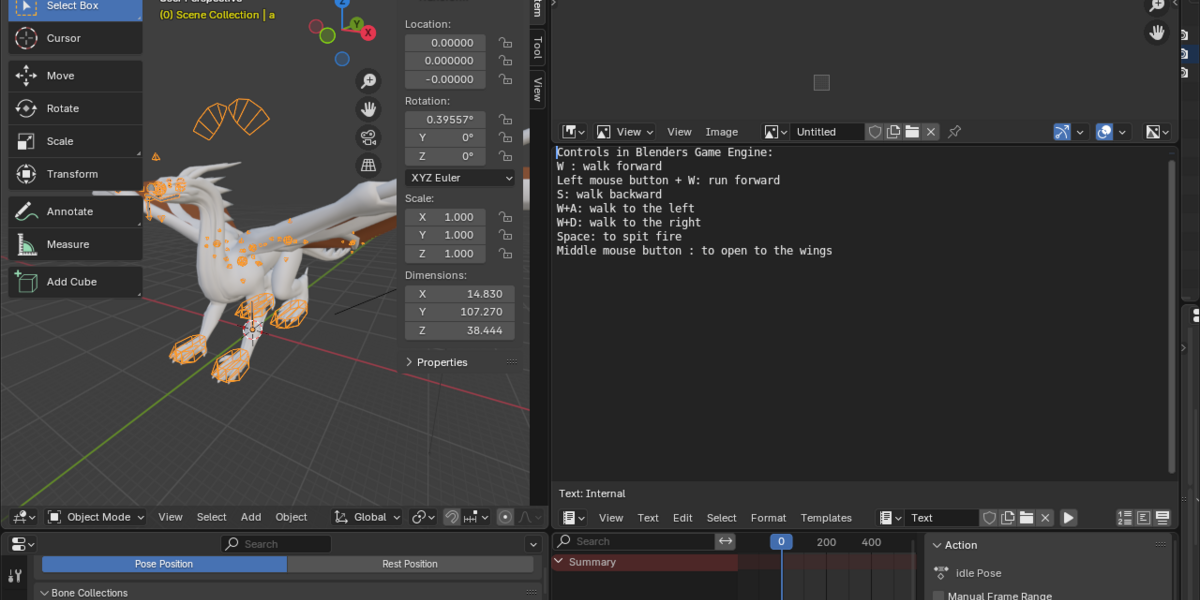
Task: Open the Global transform orientation dropdown
Action: (x=367, y=517)
